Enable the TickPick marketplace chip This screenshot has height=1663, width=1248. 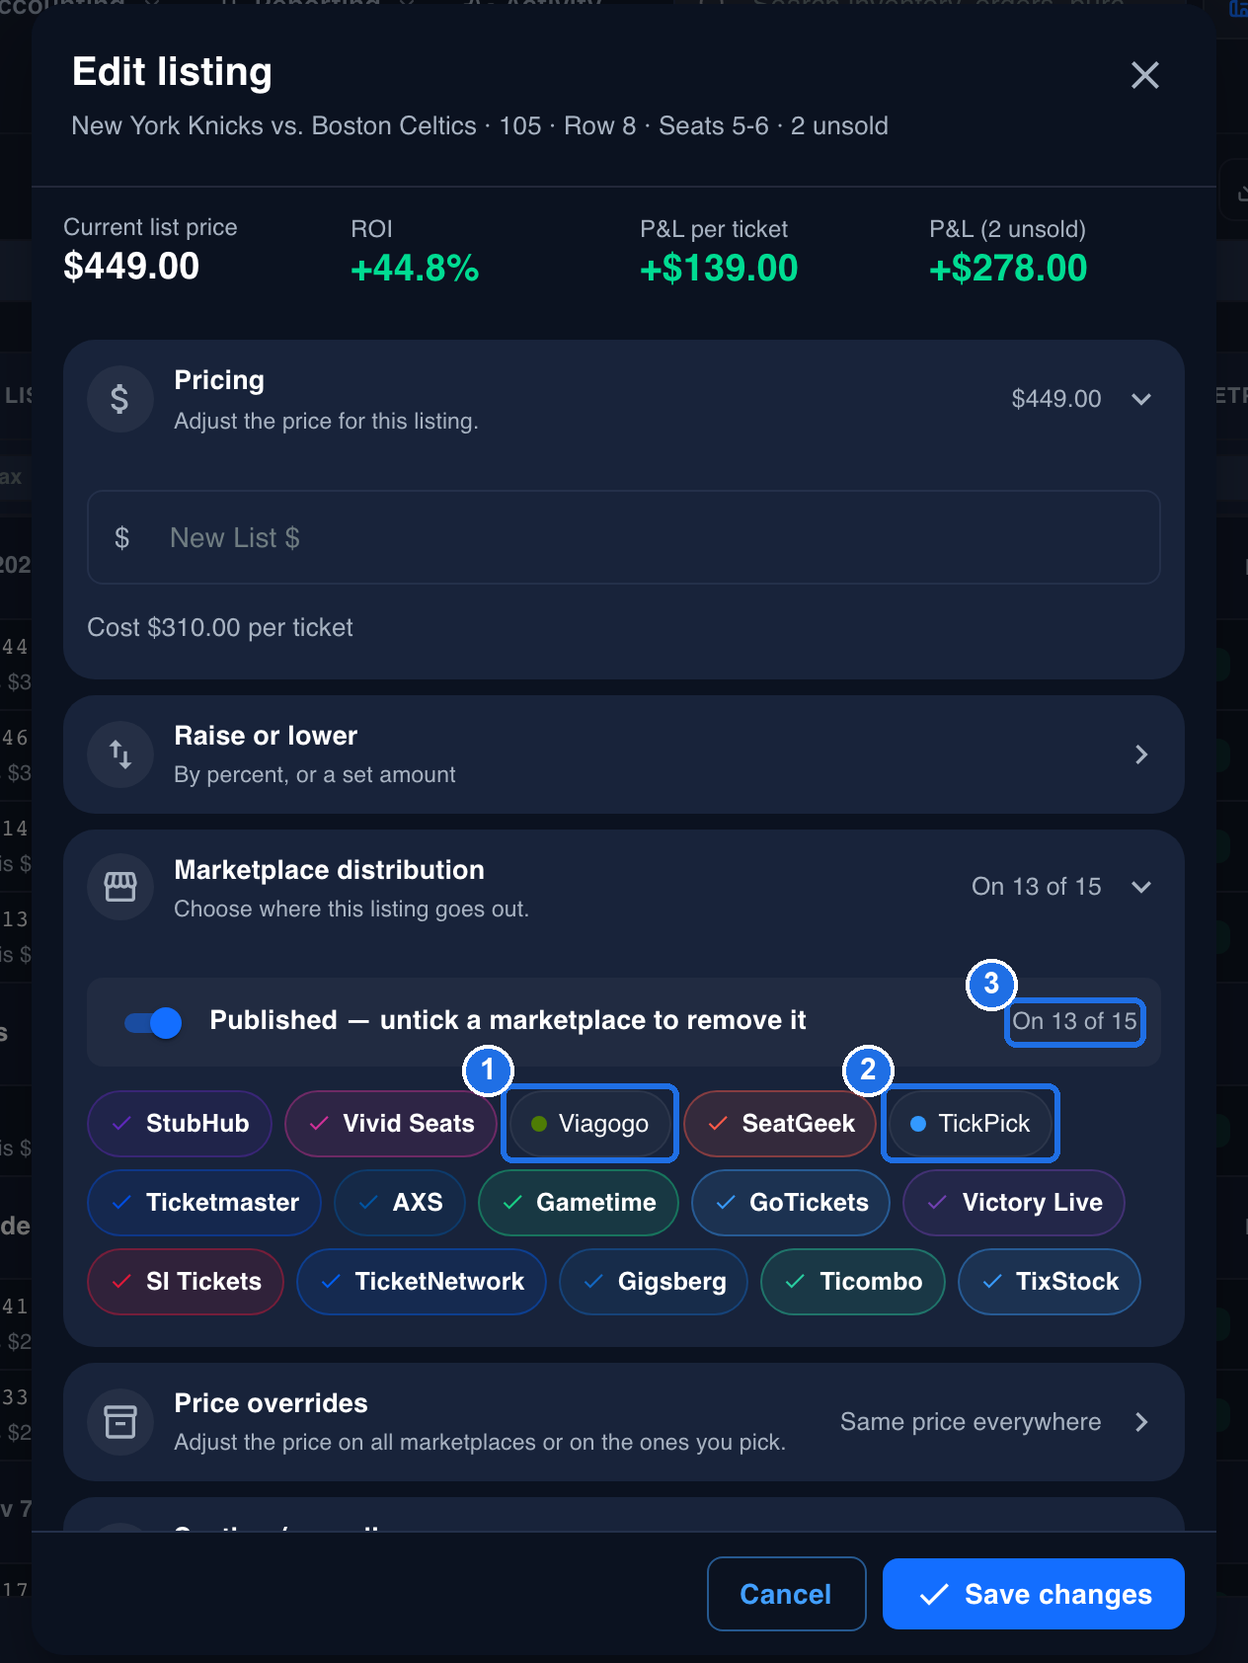pos(970,1123)
